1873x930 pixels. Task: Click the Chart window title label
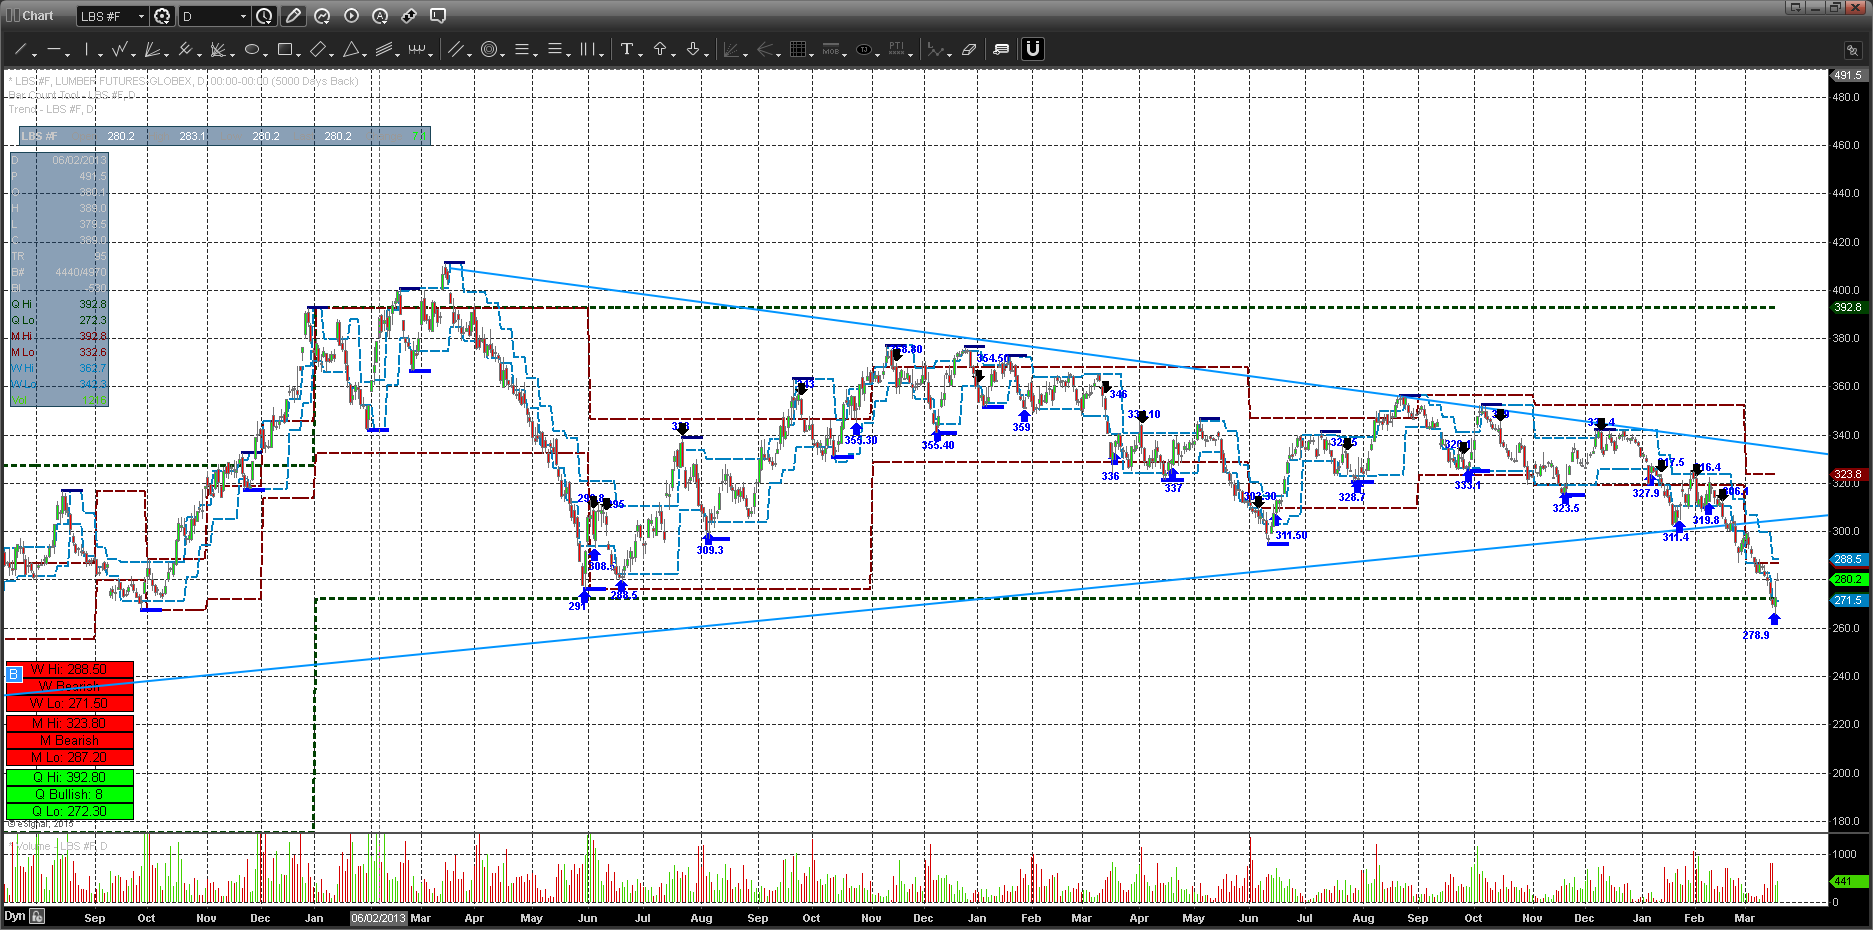point(38,16)
